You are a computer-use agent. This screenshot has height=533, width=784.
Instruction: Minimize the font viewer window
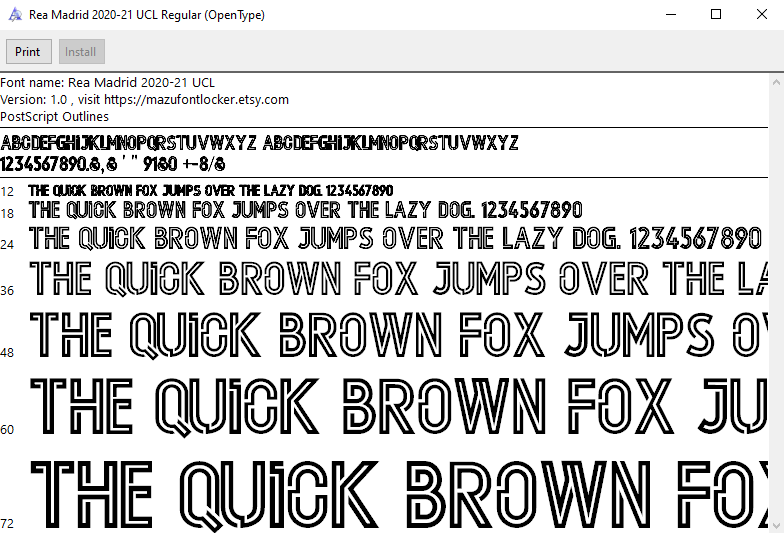pyautogui.click(x=670, y=15)
